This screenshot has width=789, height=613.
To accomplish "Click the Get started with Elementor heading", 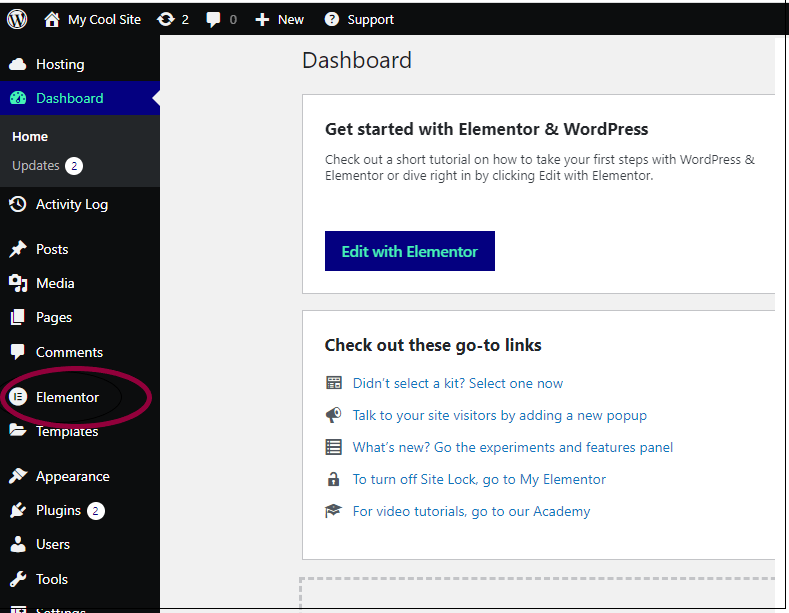I will pyautogui.click(x=487, y=129).
